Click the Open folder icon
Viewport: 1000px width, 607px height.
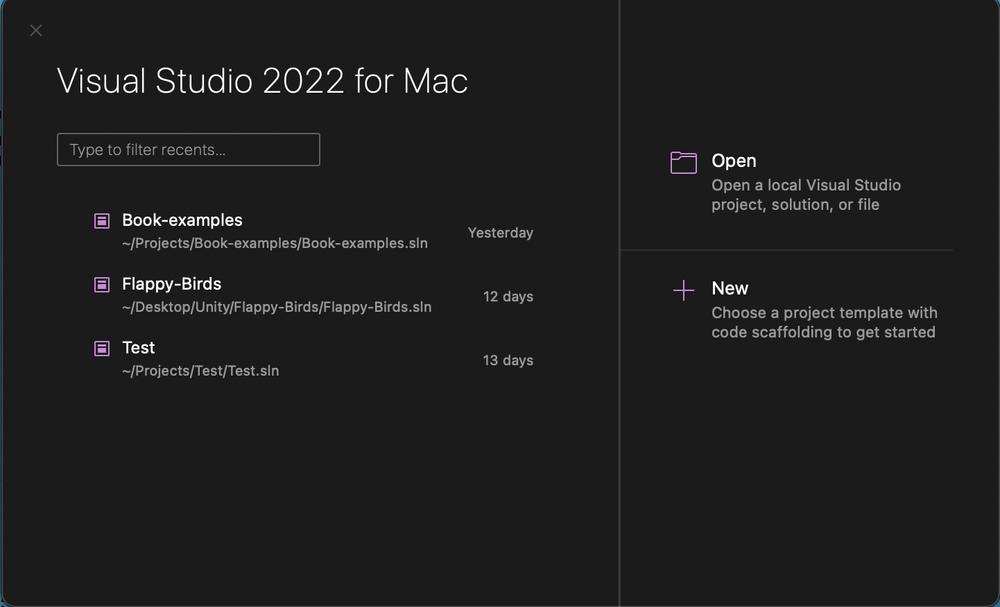(683, 163)
